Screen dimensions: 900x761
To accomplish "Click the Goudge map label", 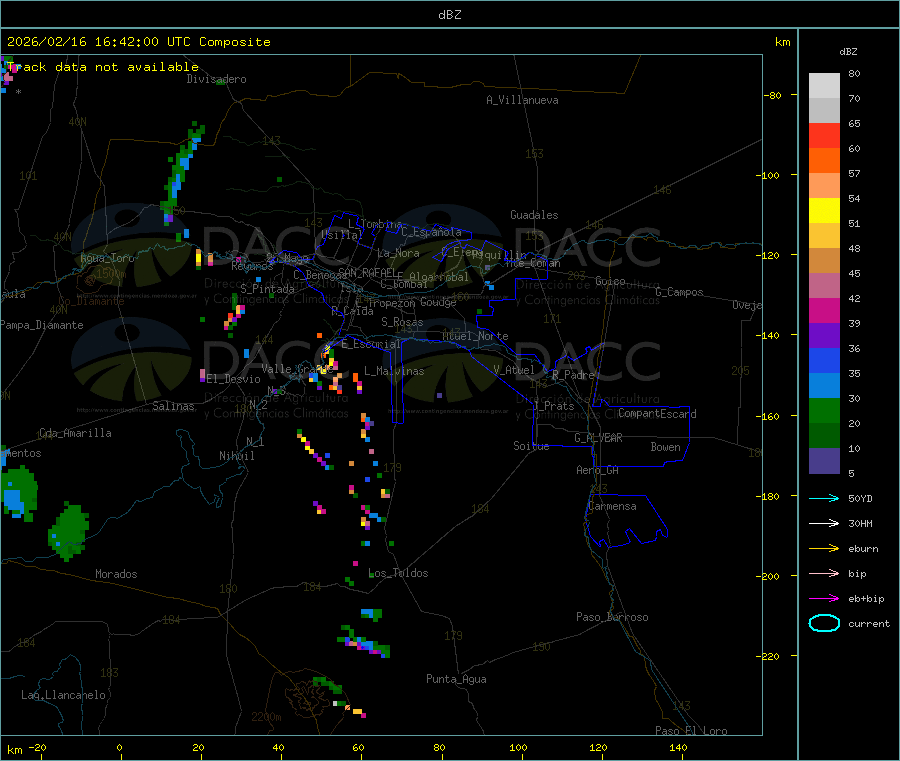I will [x=438, y=302].
